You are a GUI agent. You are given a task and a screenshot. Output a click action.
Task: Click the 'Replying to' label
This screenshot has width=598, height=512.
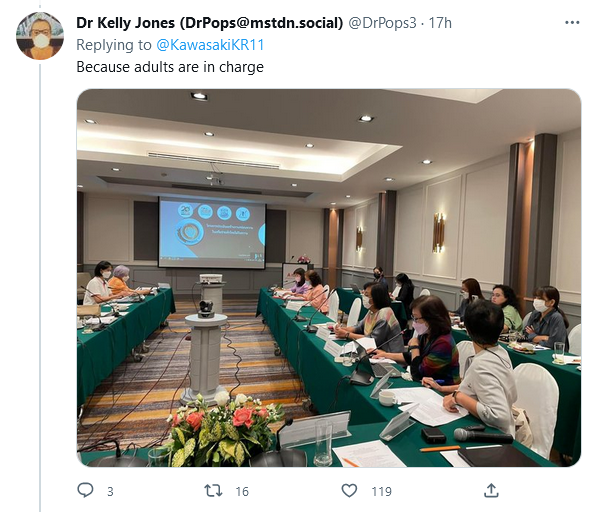coord(114,45)
